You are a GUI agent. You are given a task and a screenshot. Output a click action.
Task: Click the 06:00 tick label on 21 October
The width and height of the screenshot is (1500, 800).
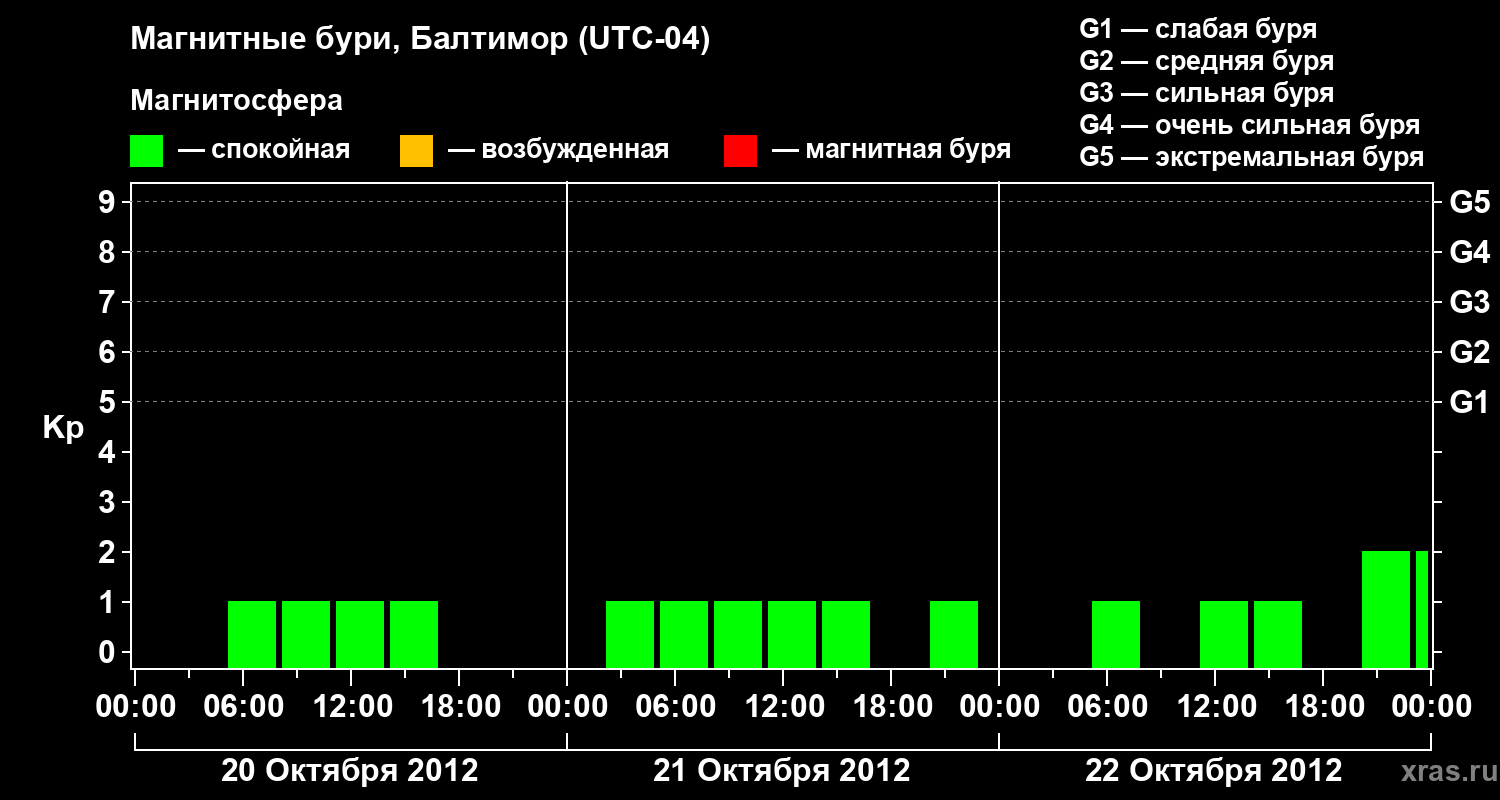(674, 707)
